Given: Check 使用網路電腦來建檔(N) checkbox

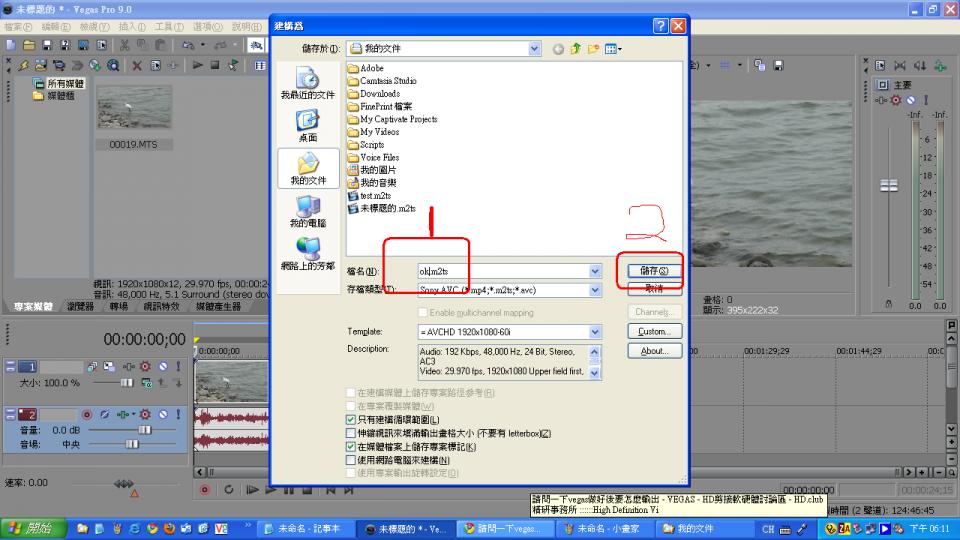Looking at the screenshot, I should pos(351,460).
